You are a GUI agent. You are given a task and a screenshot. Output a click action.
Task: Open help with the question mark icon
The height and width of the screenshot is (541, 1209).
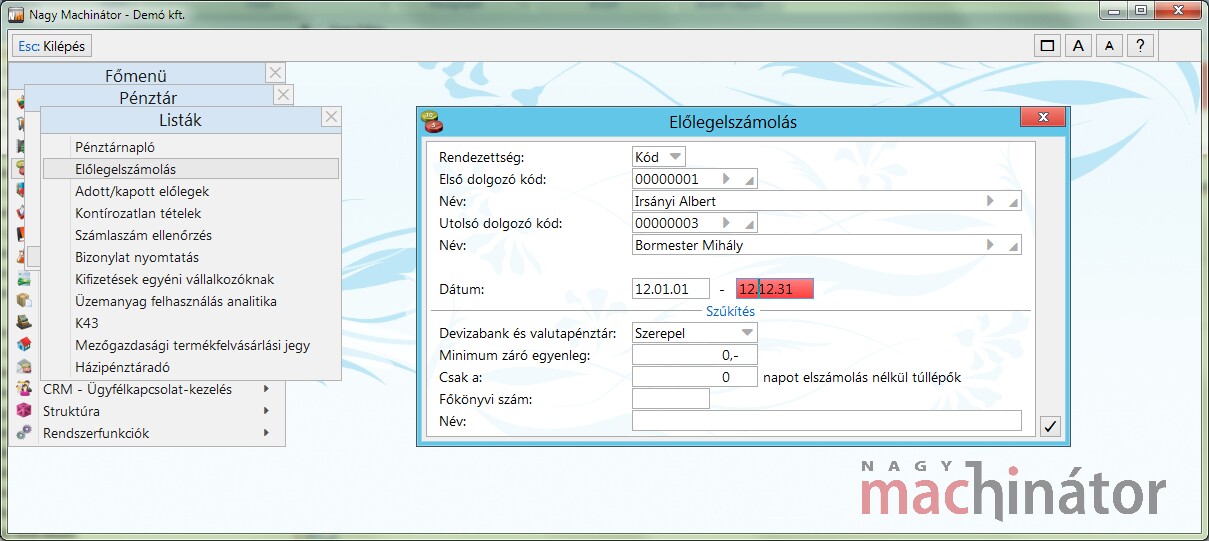(1140, 45)
